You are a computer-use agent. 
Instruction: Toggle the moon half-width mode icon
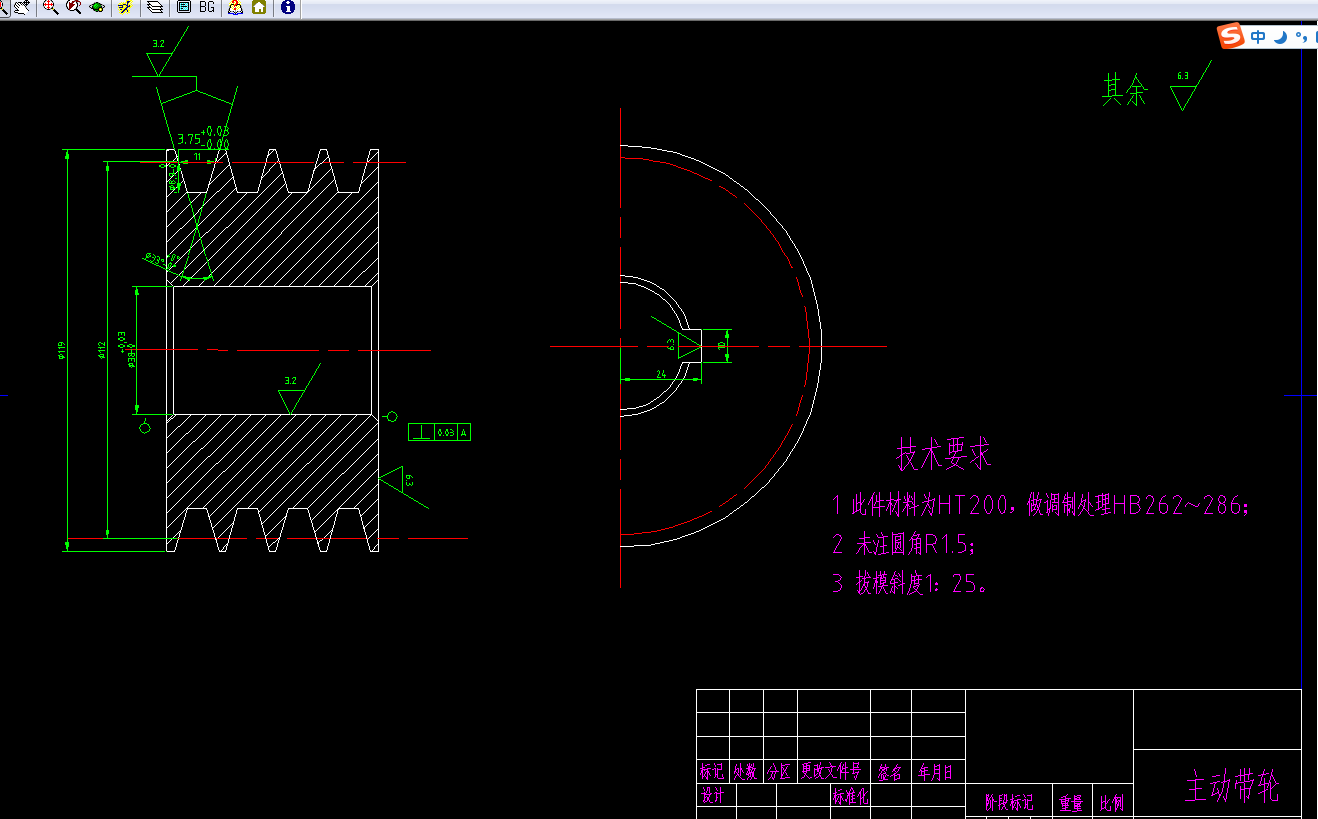pos(1280,37)
